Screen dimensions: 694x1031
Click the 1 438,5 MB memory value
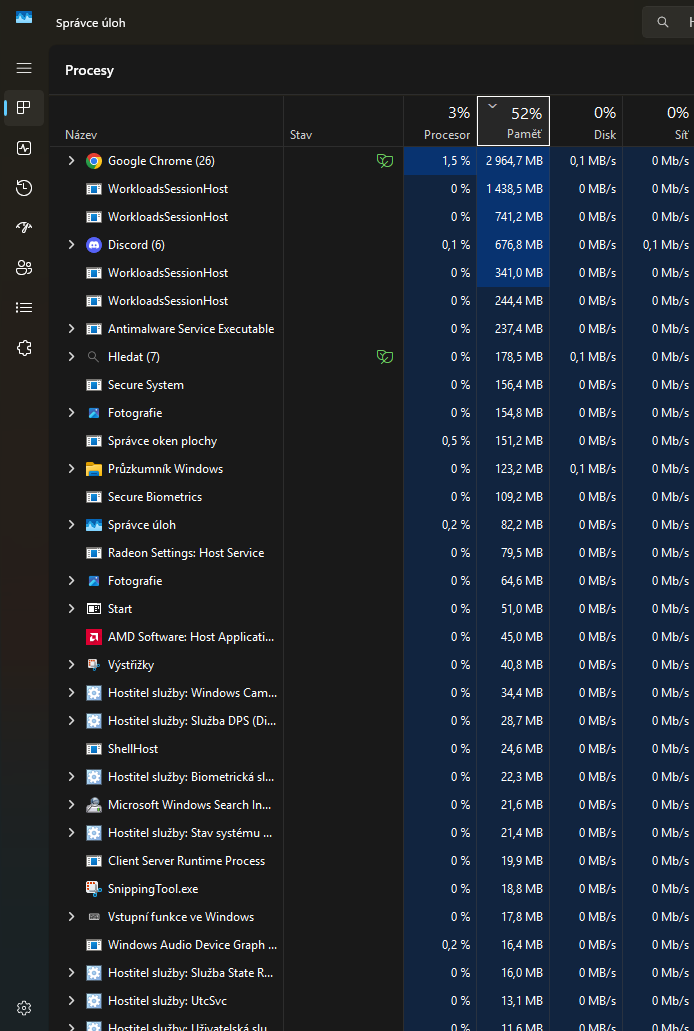pos(514,189)
